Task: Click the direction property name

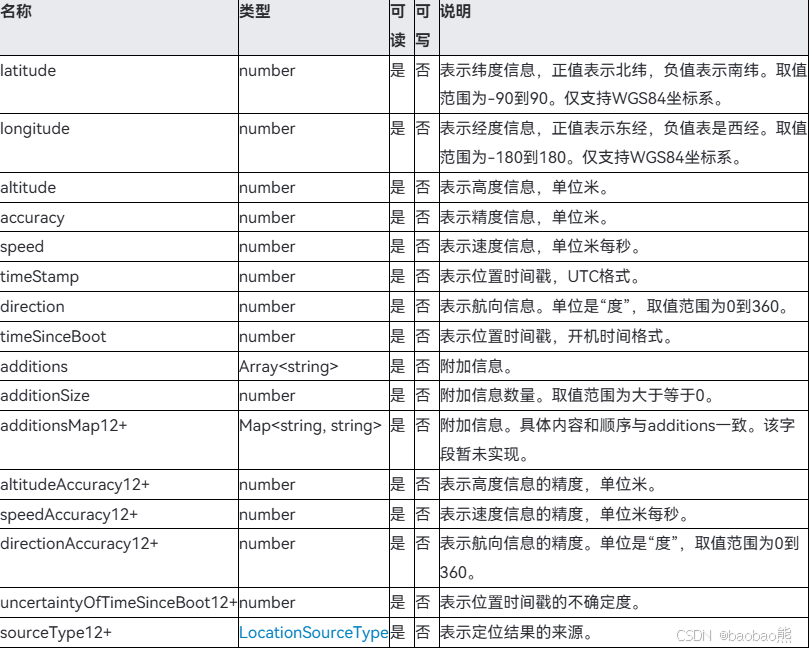Action: pos(32,307)
